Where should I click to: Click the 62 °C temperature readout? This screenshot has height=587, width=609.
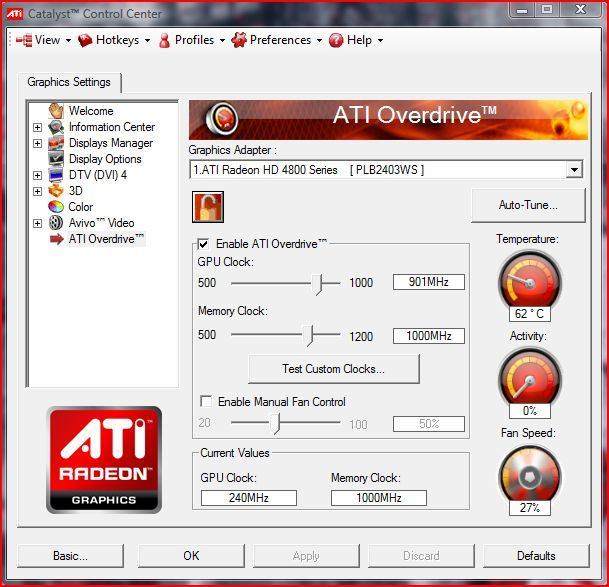pos(529,314)
